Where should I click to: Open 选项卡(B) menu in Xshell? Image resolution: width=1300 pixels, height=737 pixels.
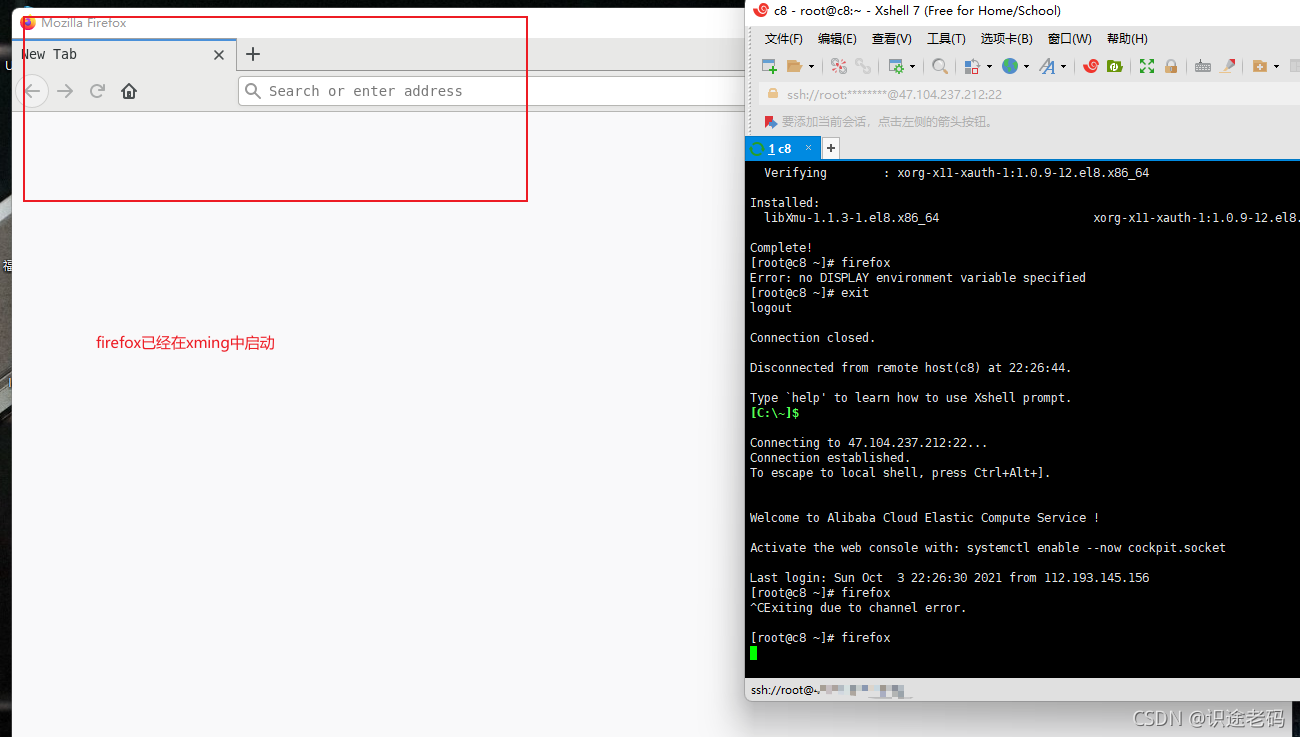click(1006, 39)
